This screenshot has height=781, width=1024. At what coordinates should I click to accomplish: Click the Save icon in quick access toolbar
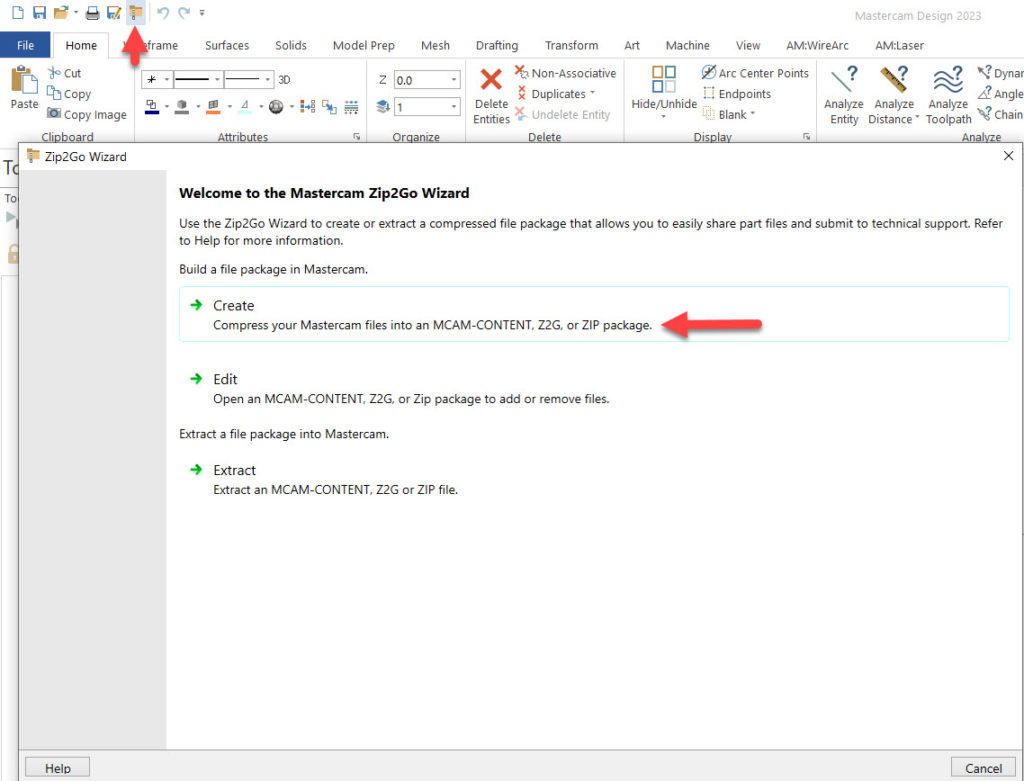click(39, 12)
